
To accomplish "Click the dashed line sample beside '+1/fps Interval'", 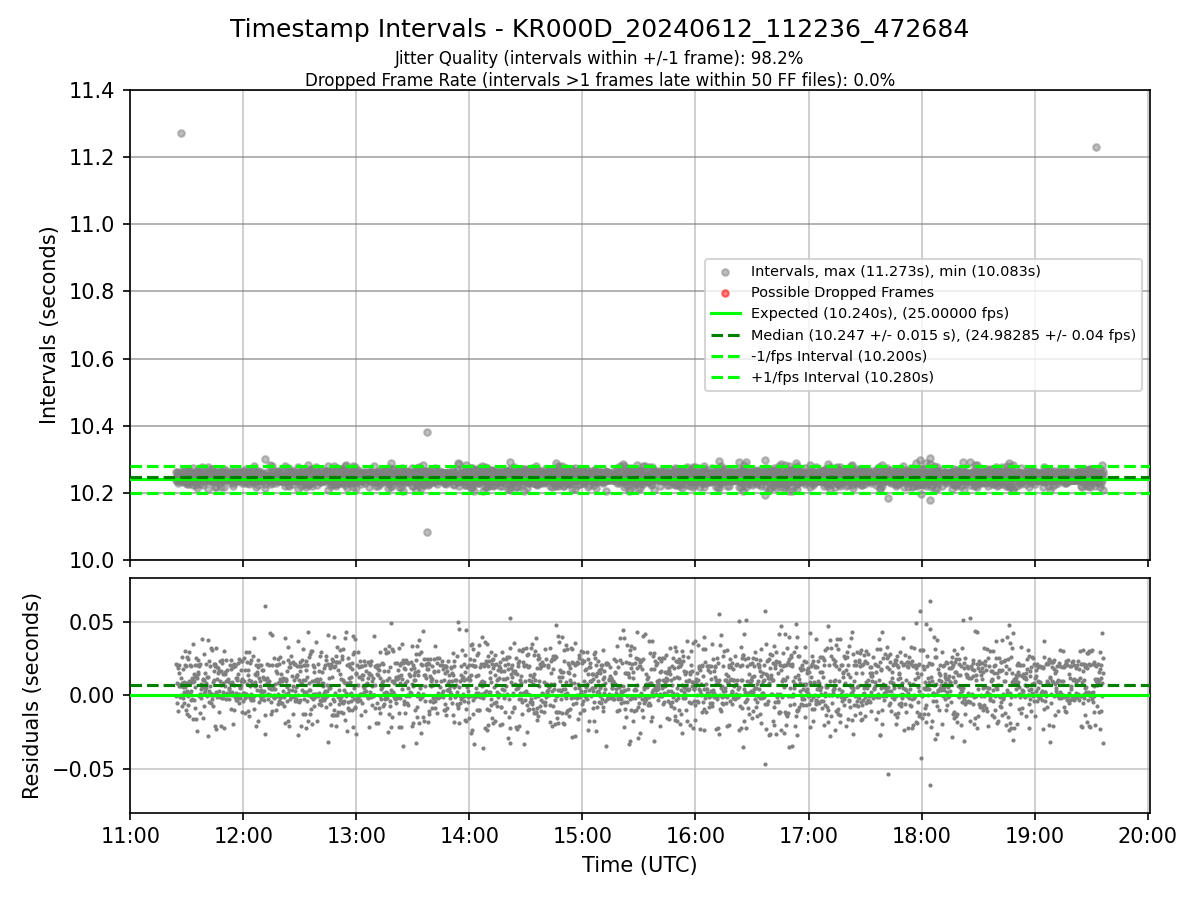I will [x=726, y=377].
